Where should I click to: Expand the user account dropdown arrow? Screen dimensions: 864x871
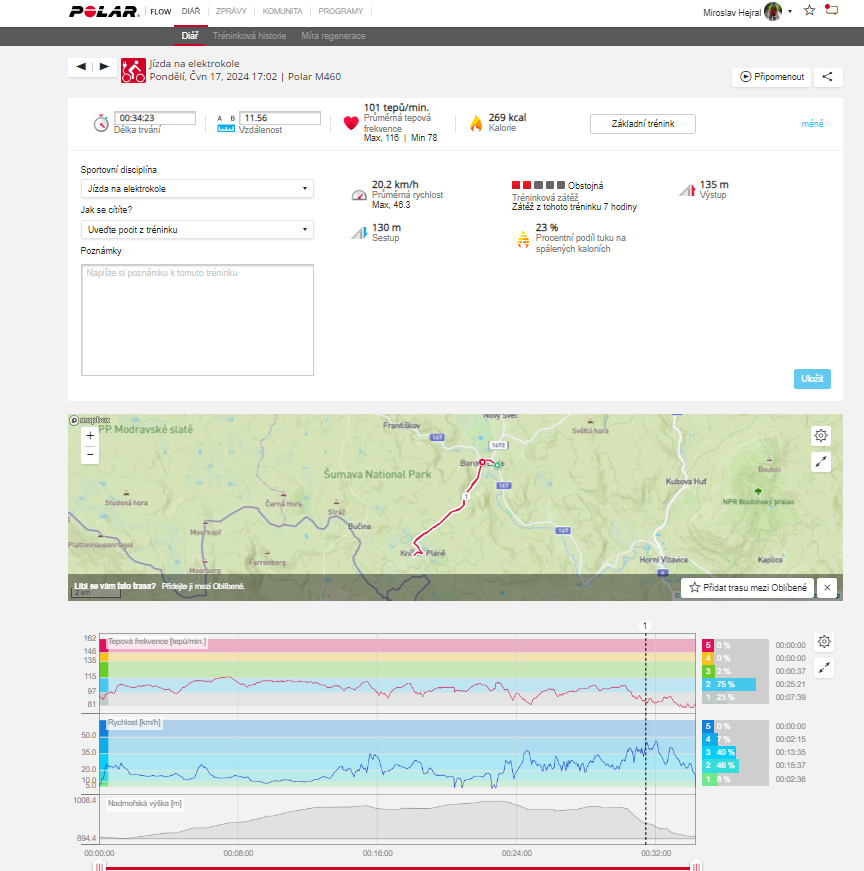(x=790, y=12)
